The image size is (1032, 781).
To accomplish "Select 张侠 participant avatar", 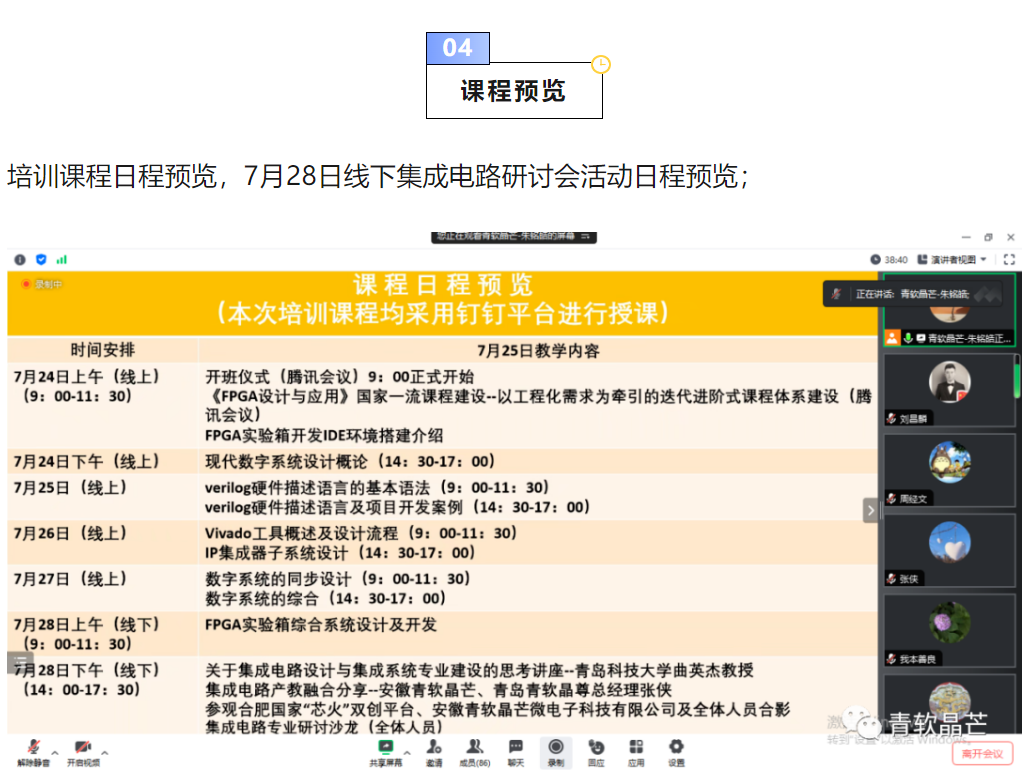I will tap(950, 542).
